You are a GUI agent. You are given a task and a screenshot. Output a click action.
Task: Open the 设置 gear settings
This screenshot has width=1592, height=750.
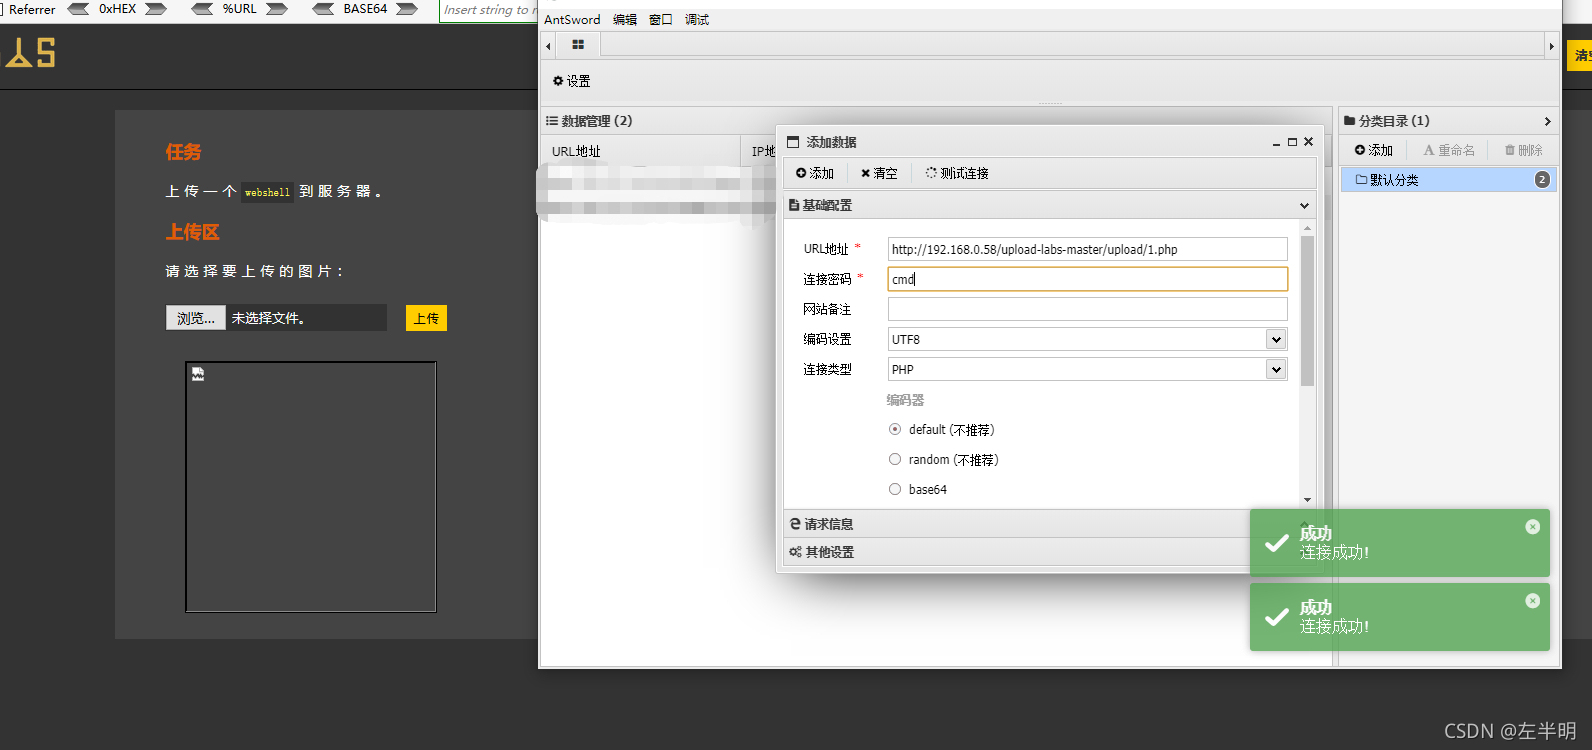pos(572,81)
